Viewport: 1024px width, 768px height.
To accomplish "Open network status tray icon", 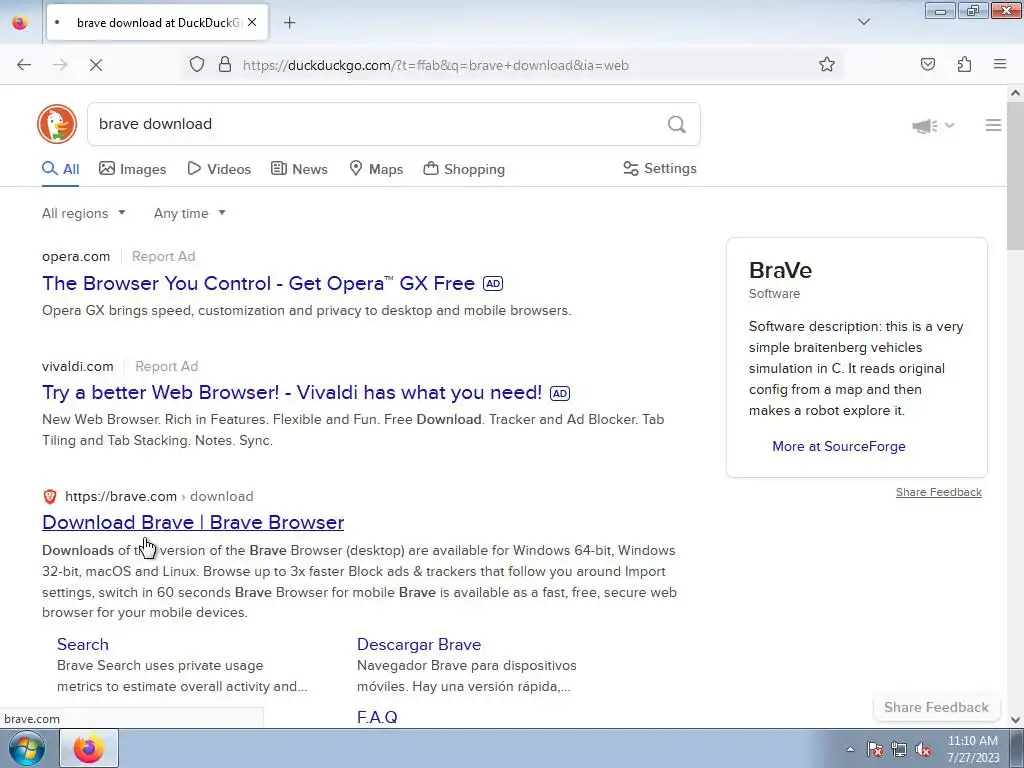I will 899,749.
